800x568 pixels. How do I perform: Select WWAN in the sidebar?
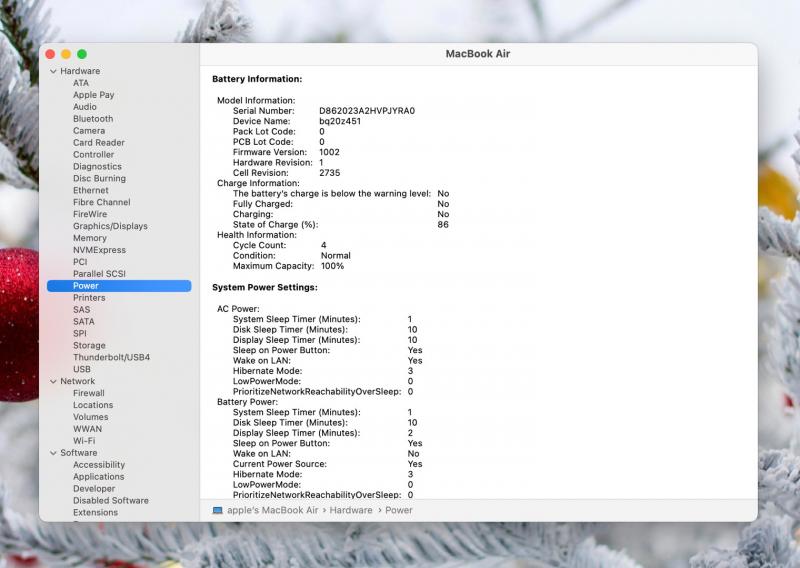[87, 429]
